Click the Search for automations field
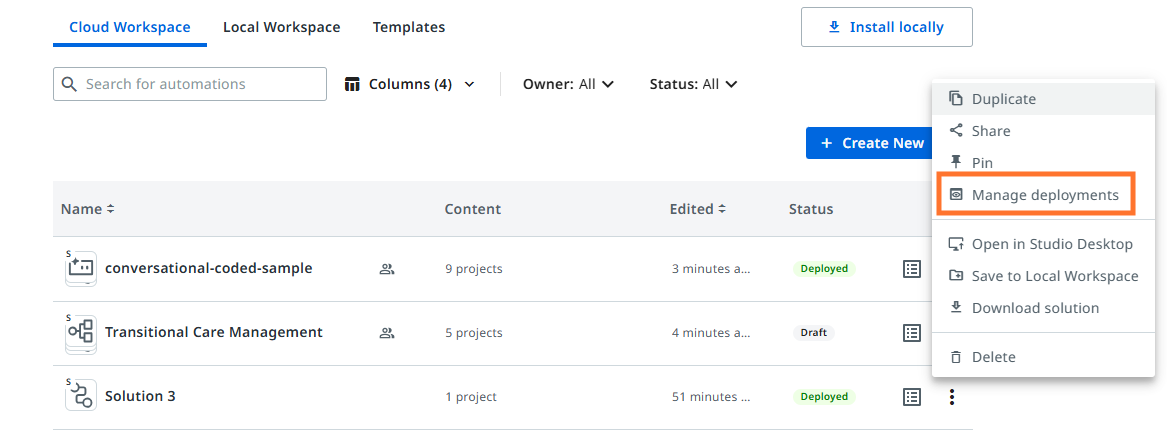This screenshot has height=434, width=1167. tap(190, 84)
